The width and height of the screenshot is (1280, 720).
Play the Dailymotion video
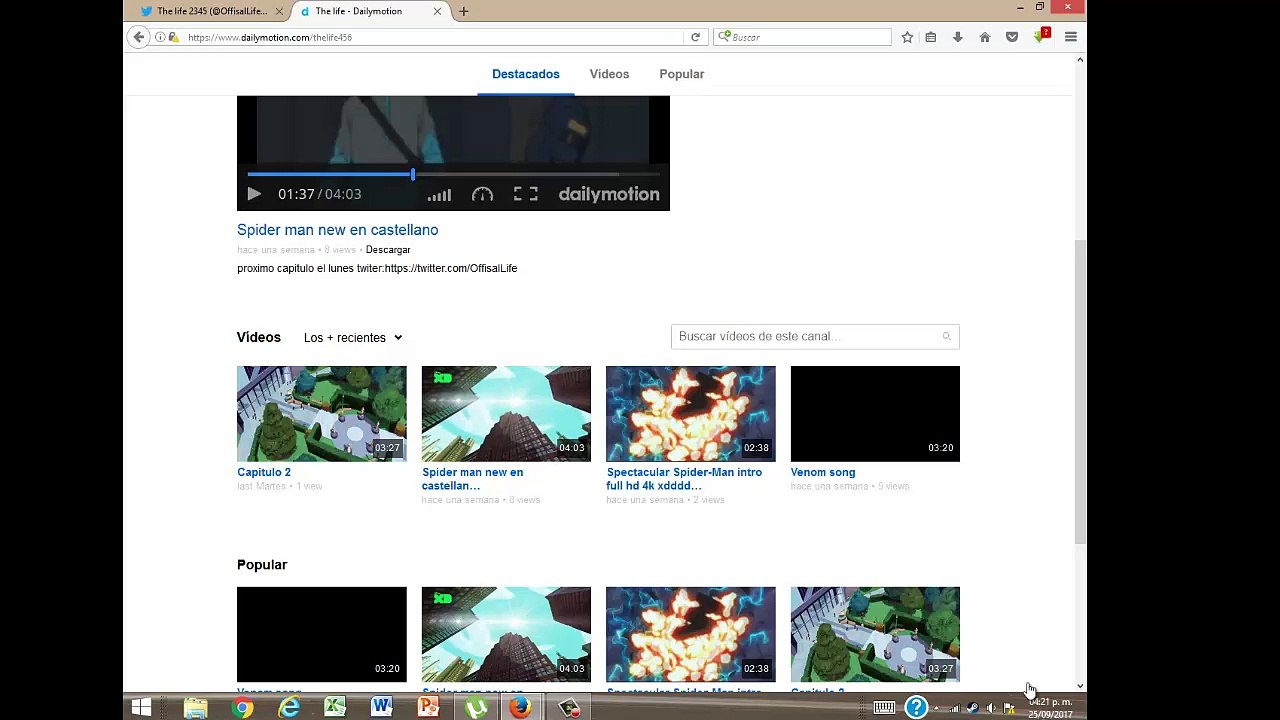point(254,194)
